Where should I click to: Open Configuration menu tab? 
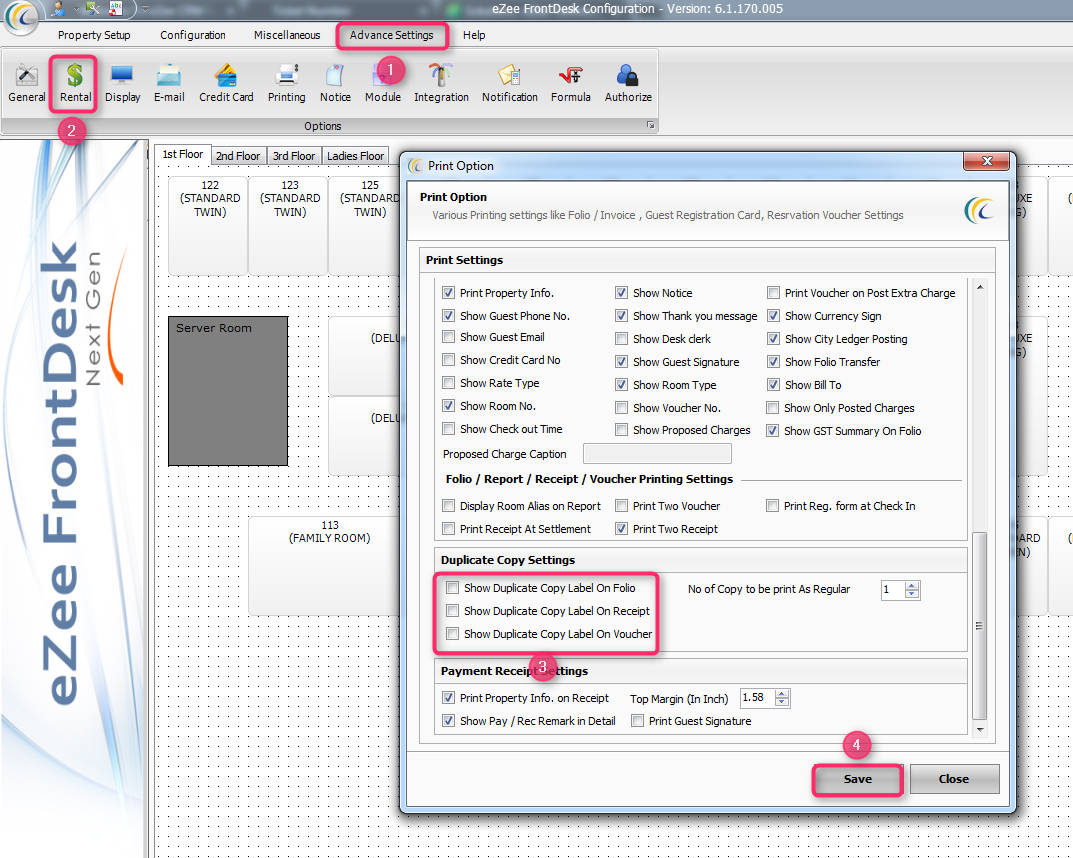pyautogui.click(x=192, y=35)
